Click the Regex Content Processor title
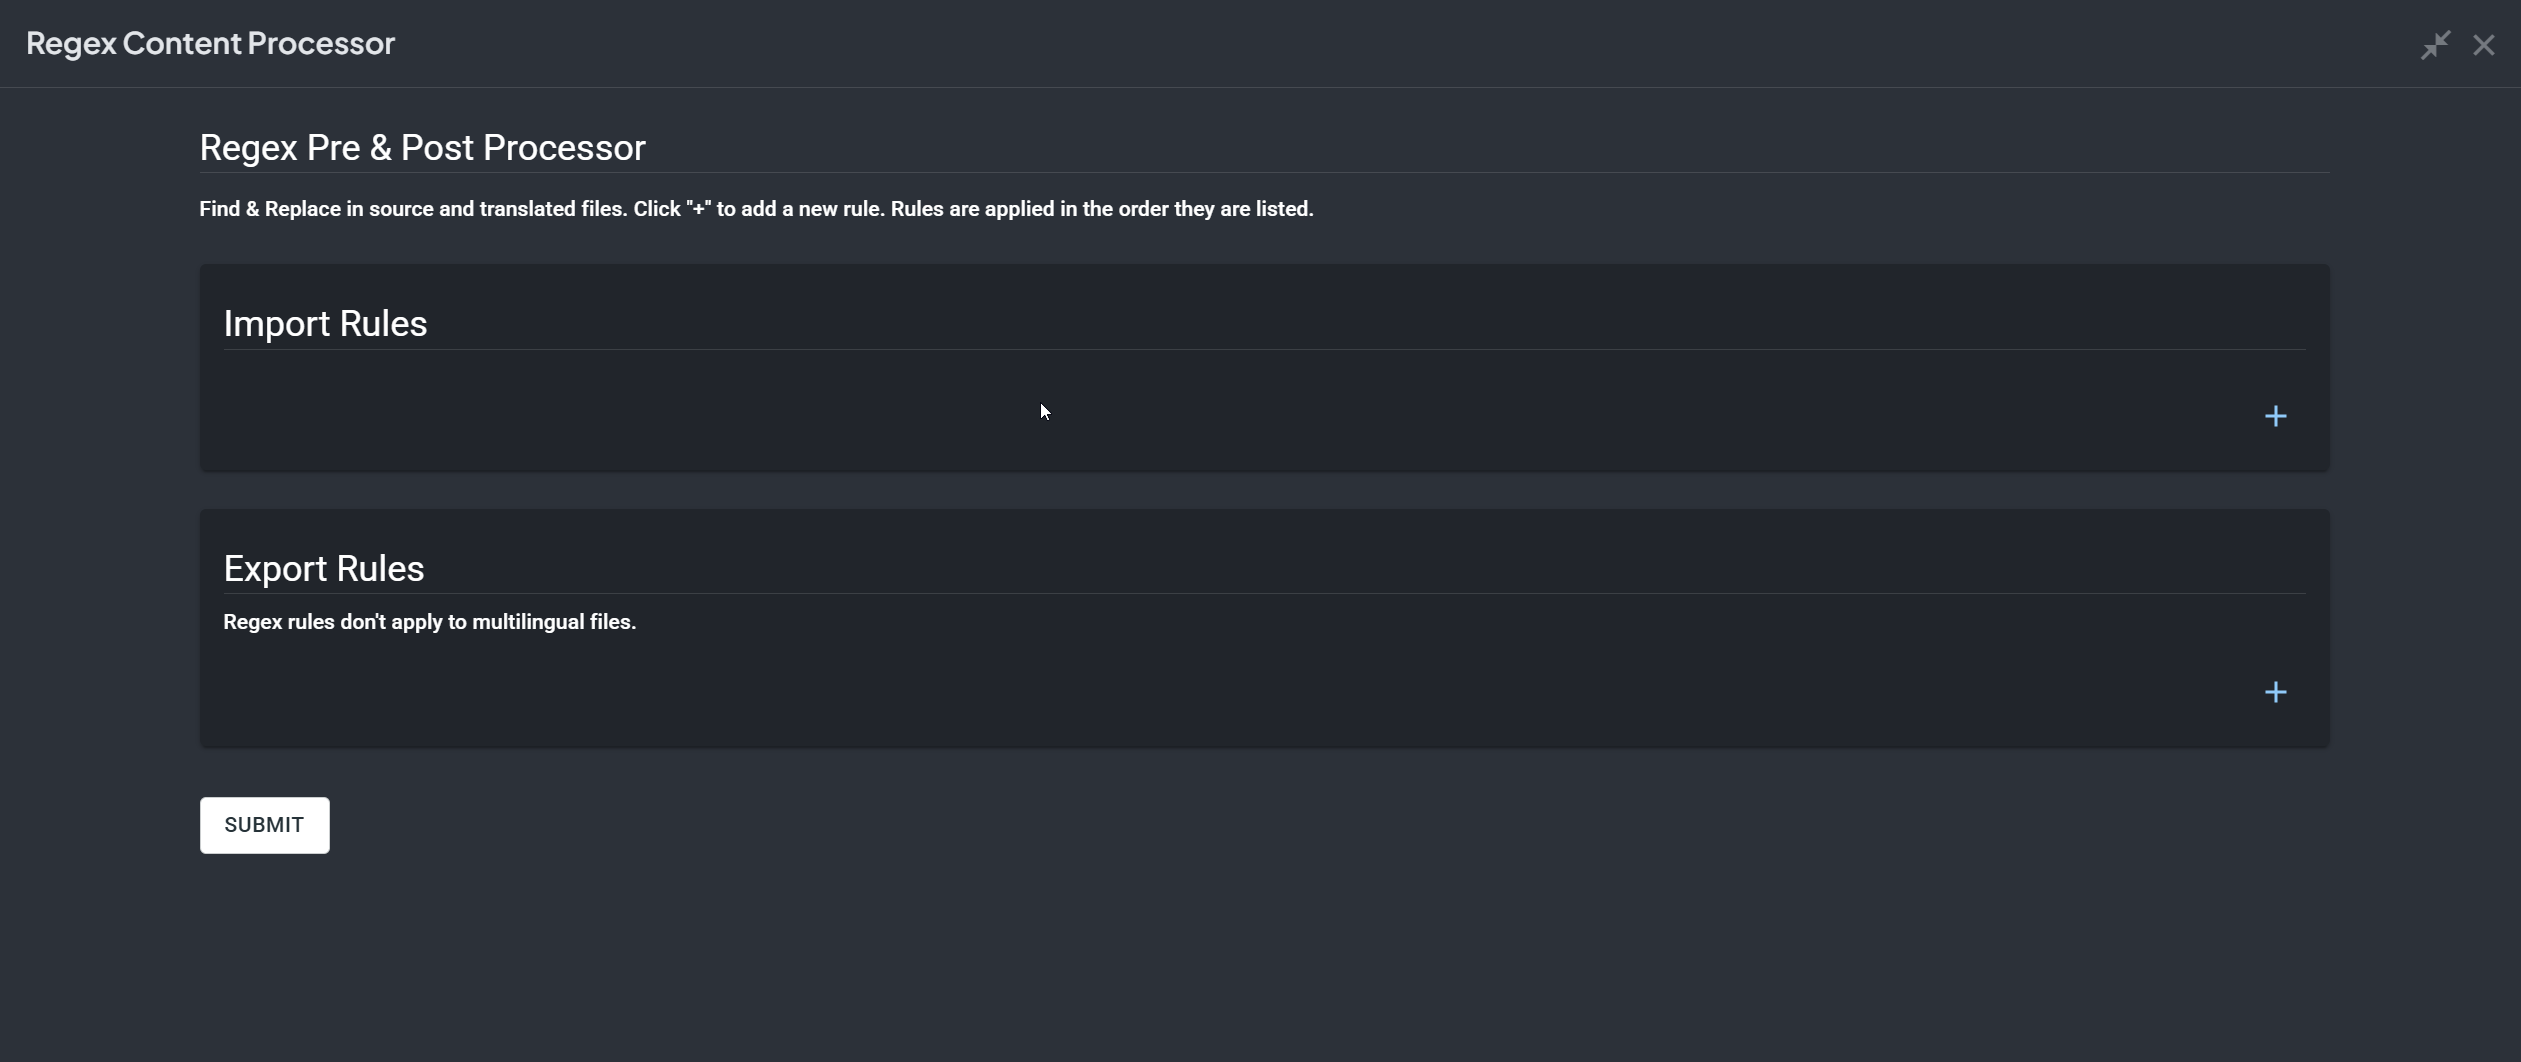 210,43
